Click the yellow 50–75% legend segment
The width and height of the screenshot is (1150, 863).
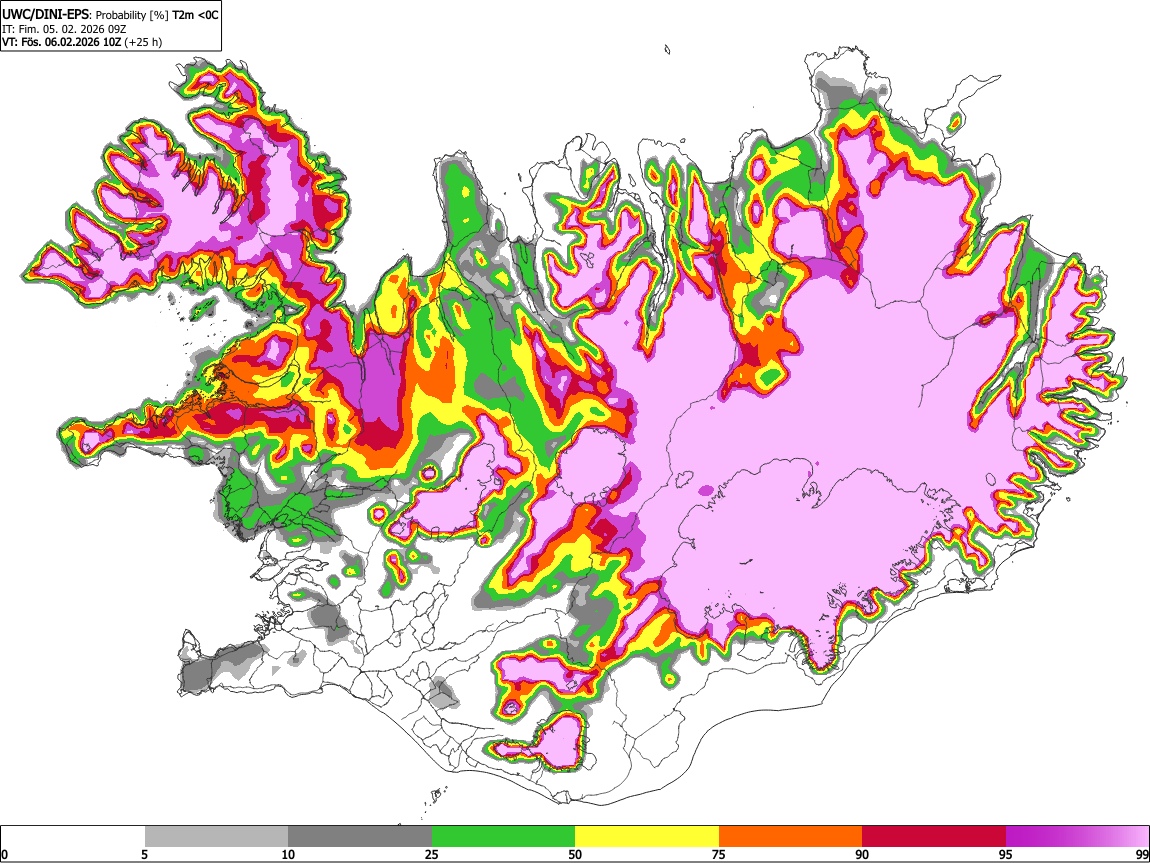pyautogui.click(x=647, y=837)
